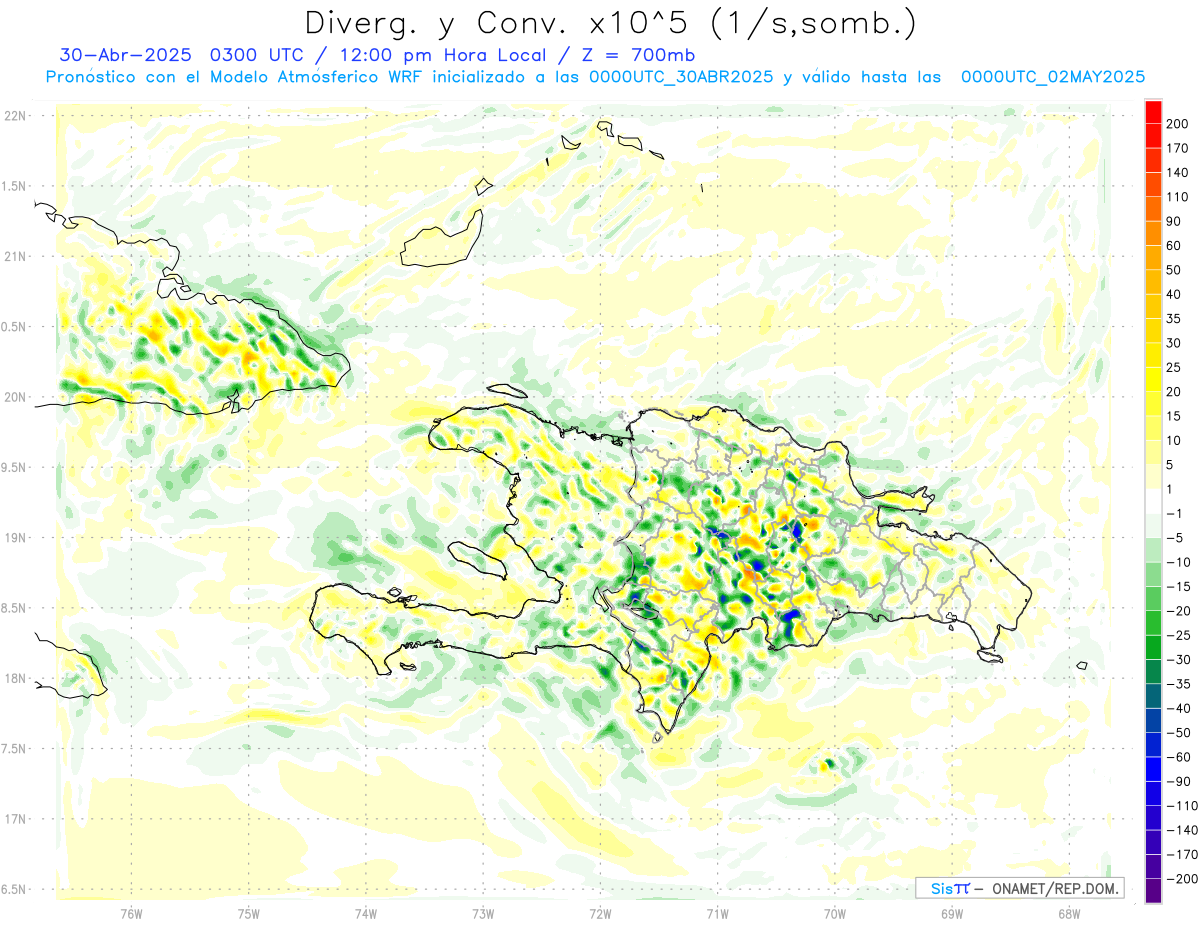1200x927 pixels.
Task: Click the blue swatch between -90 and -60
Action: (1153, 769)
